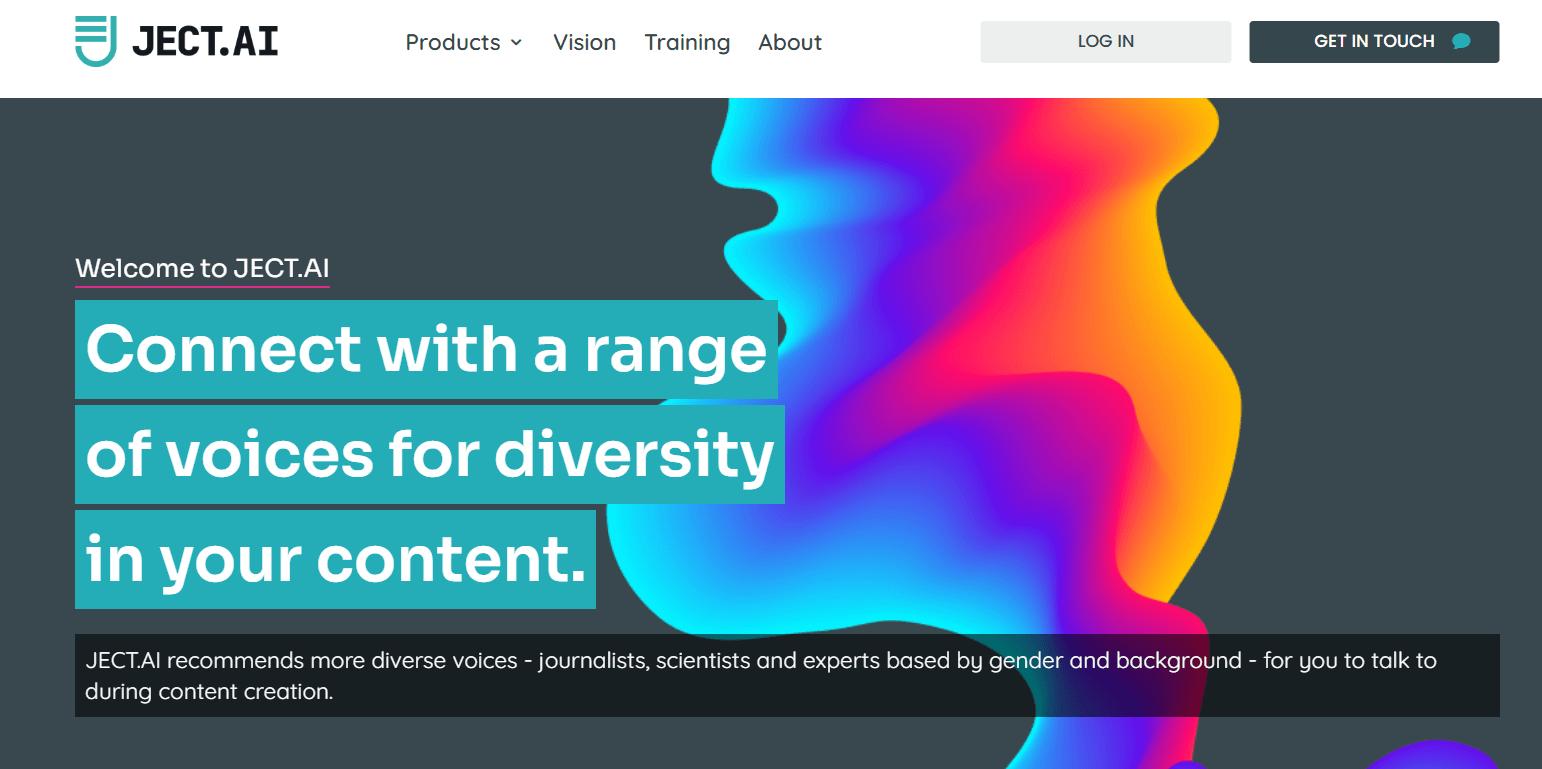Select the teal mark next to JECT.AI wordmark
The width and height of the screenshot is (1542, 769).
click(95, 40)
